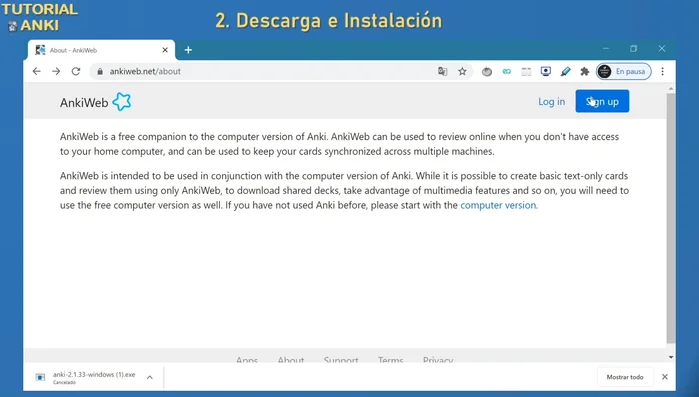Click the scrollbar down arrow

tap(671, 357)
